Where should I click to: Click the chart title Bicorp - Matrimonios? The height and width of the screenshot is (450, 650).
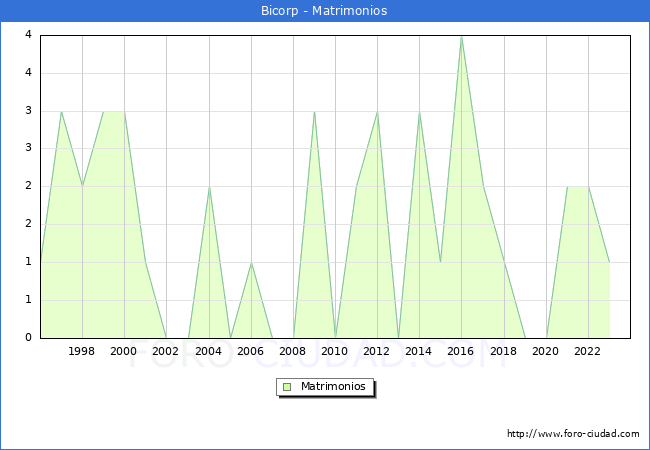325,11
